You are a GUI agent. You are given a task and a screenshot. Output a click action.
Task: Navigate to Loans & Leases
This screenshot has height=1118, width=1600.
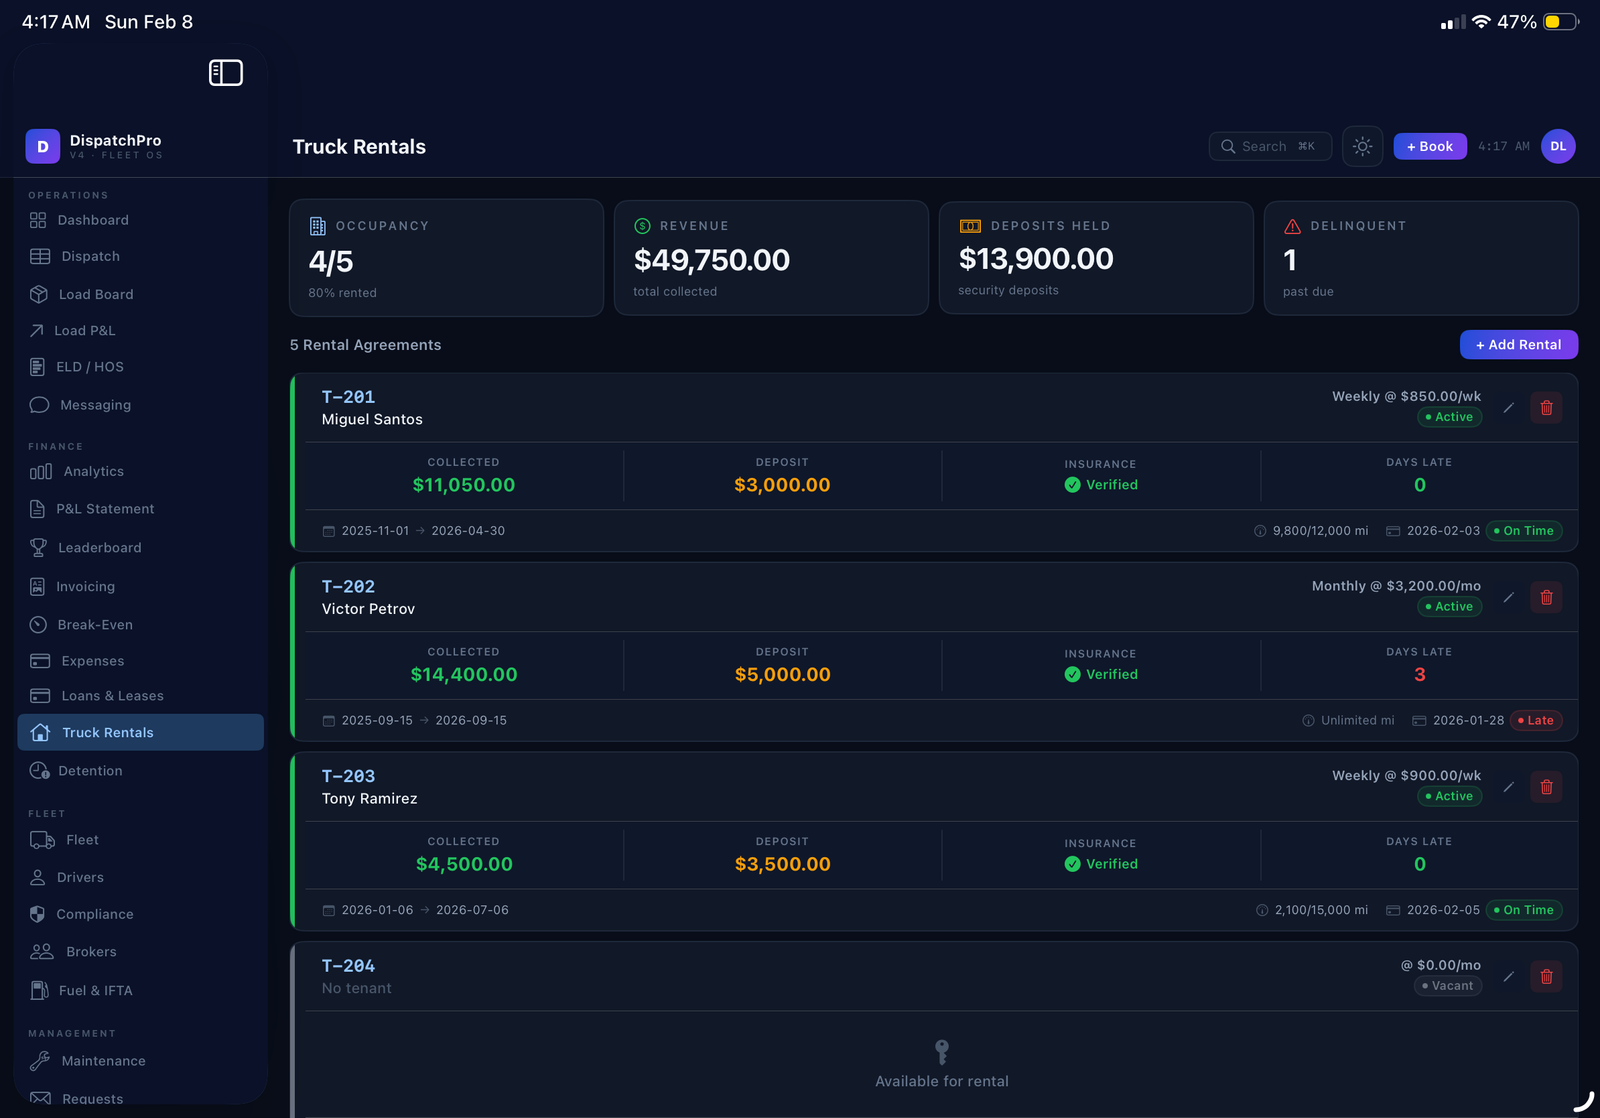112,696
